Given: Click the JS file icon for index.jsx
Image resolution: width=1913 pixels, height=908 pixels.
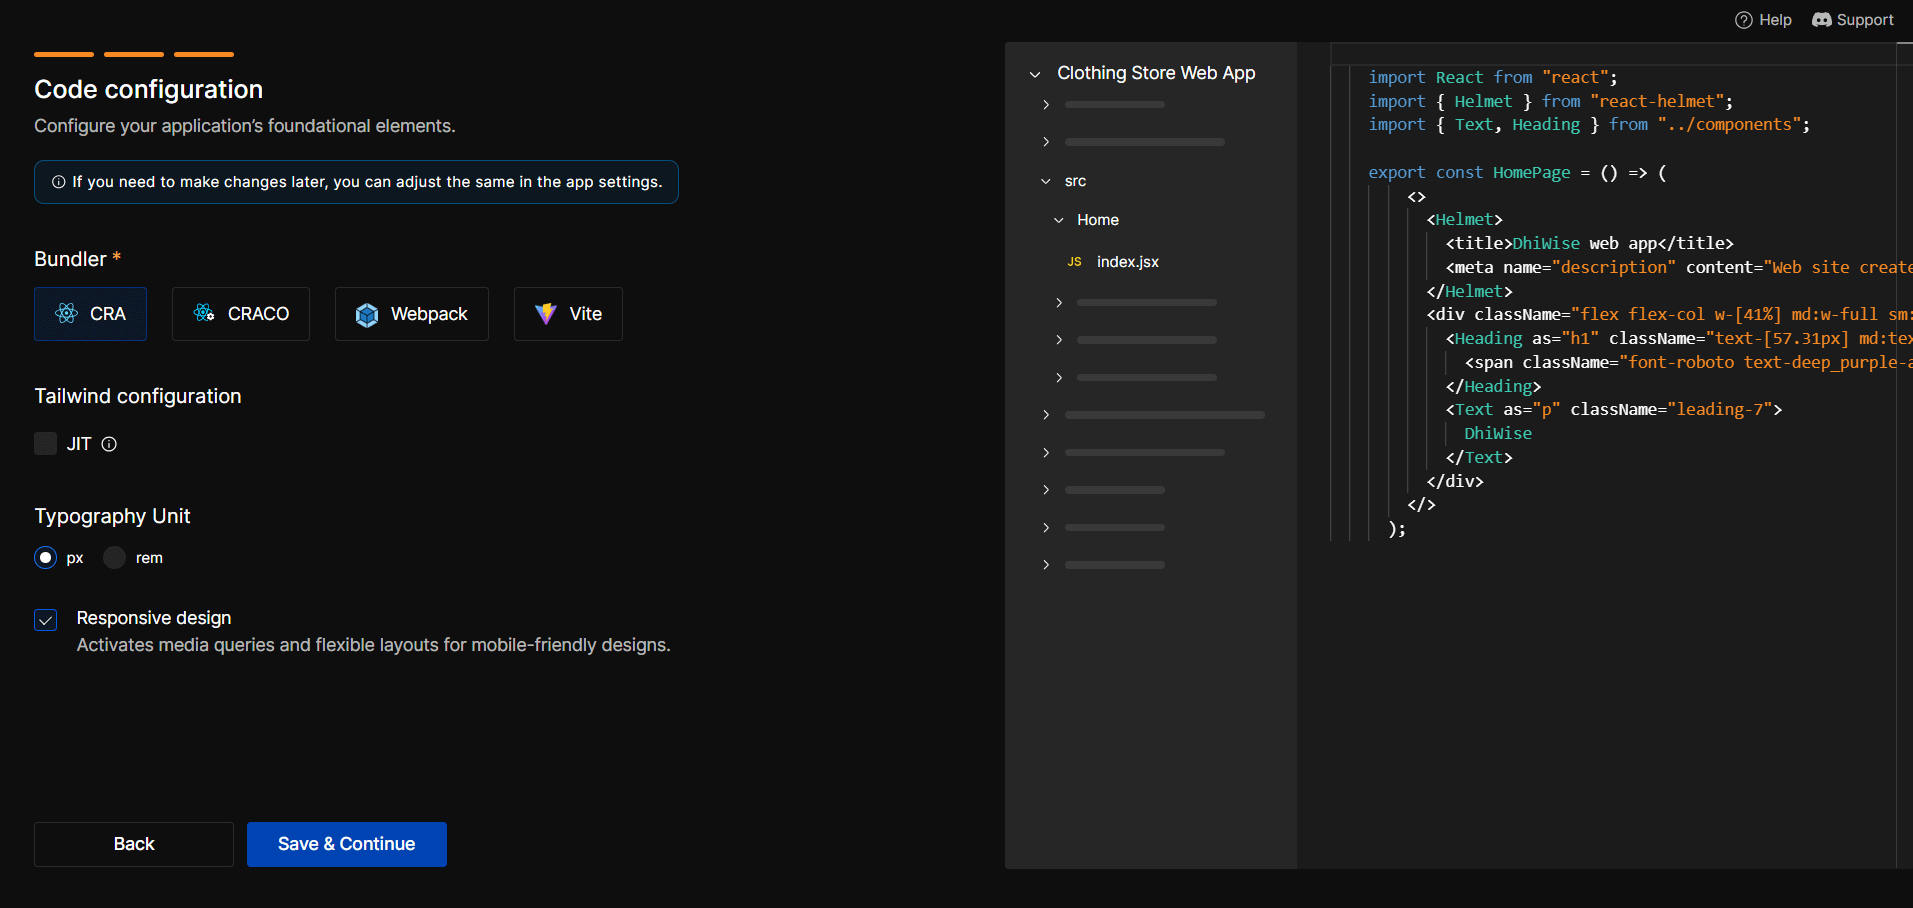Looking at the screenshot, I should (1075, 262).
